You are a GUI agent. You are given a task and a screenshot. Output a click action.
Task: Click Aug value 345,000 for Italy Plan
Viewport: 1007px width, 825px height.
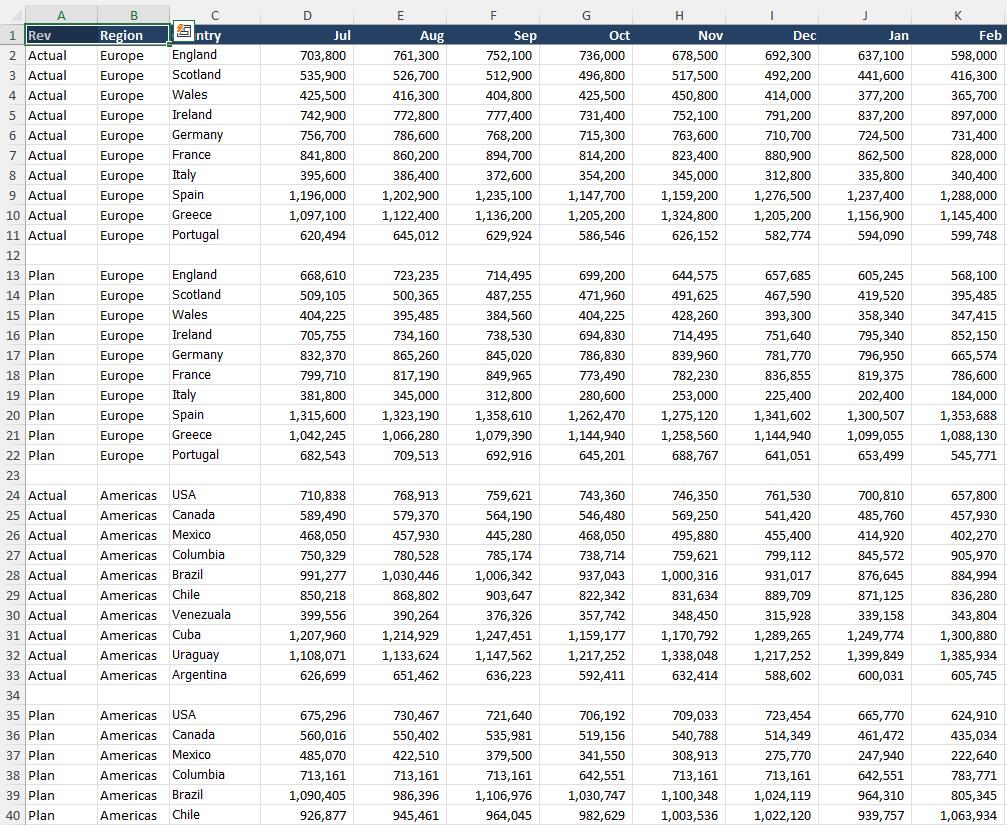400,395
